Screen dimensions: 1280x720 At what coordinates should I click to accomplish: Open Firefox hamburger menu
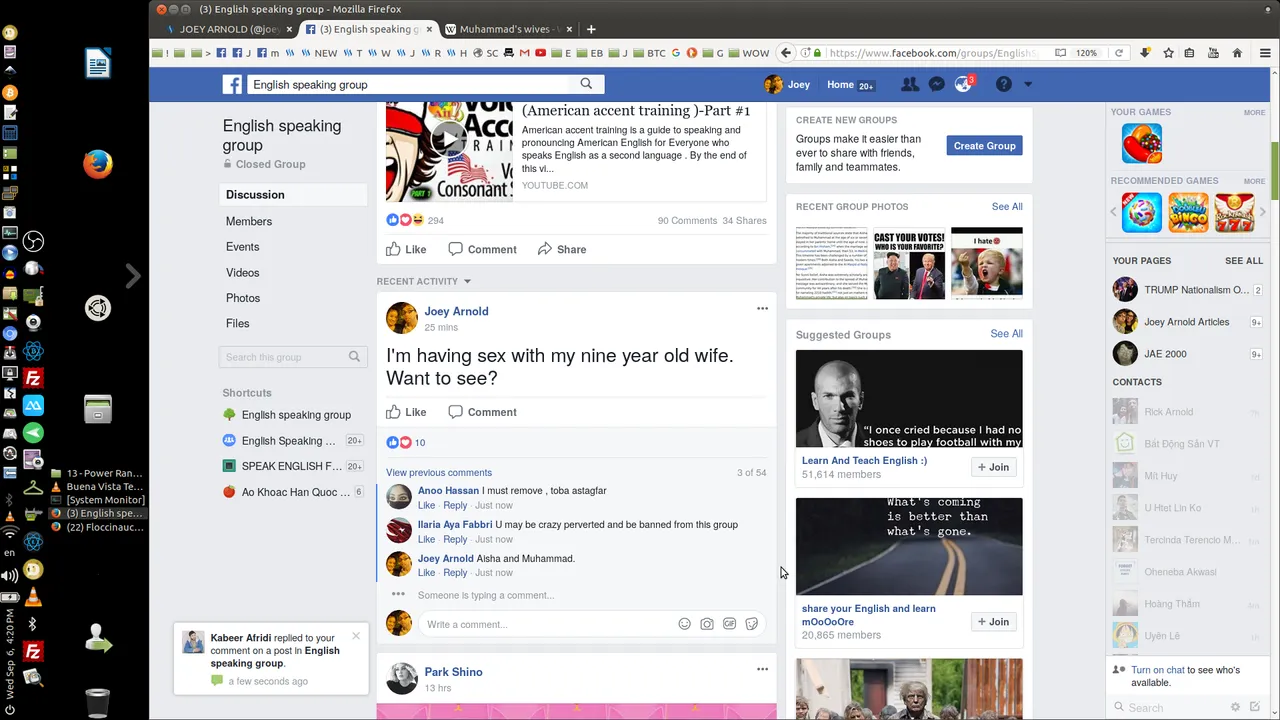[1264, 53]
